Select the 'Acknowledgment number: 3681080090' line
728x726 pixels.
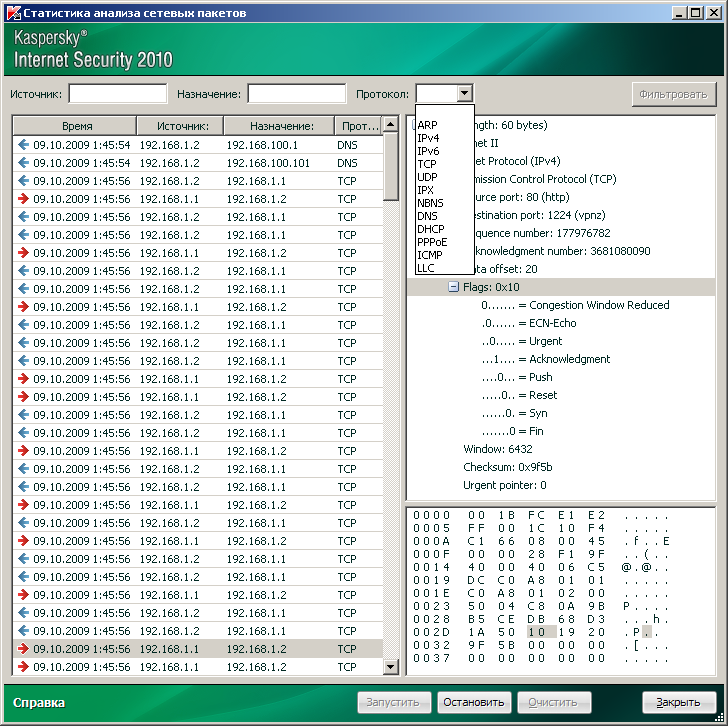[562, 251]
